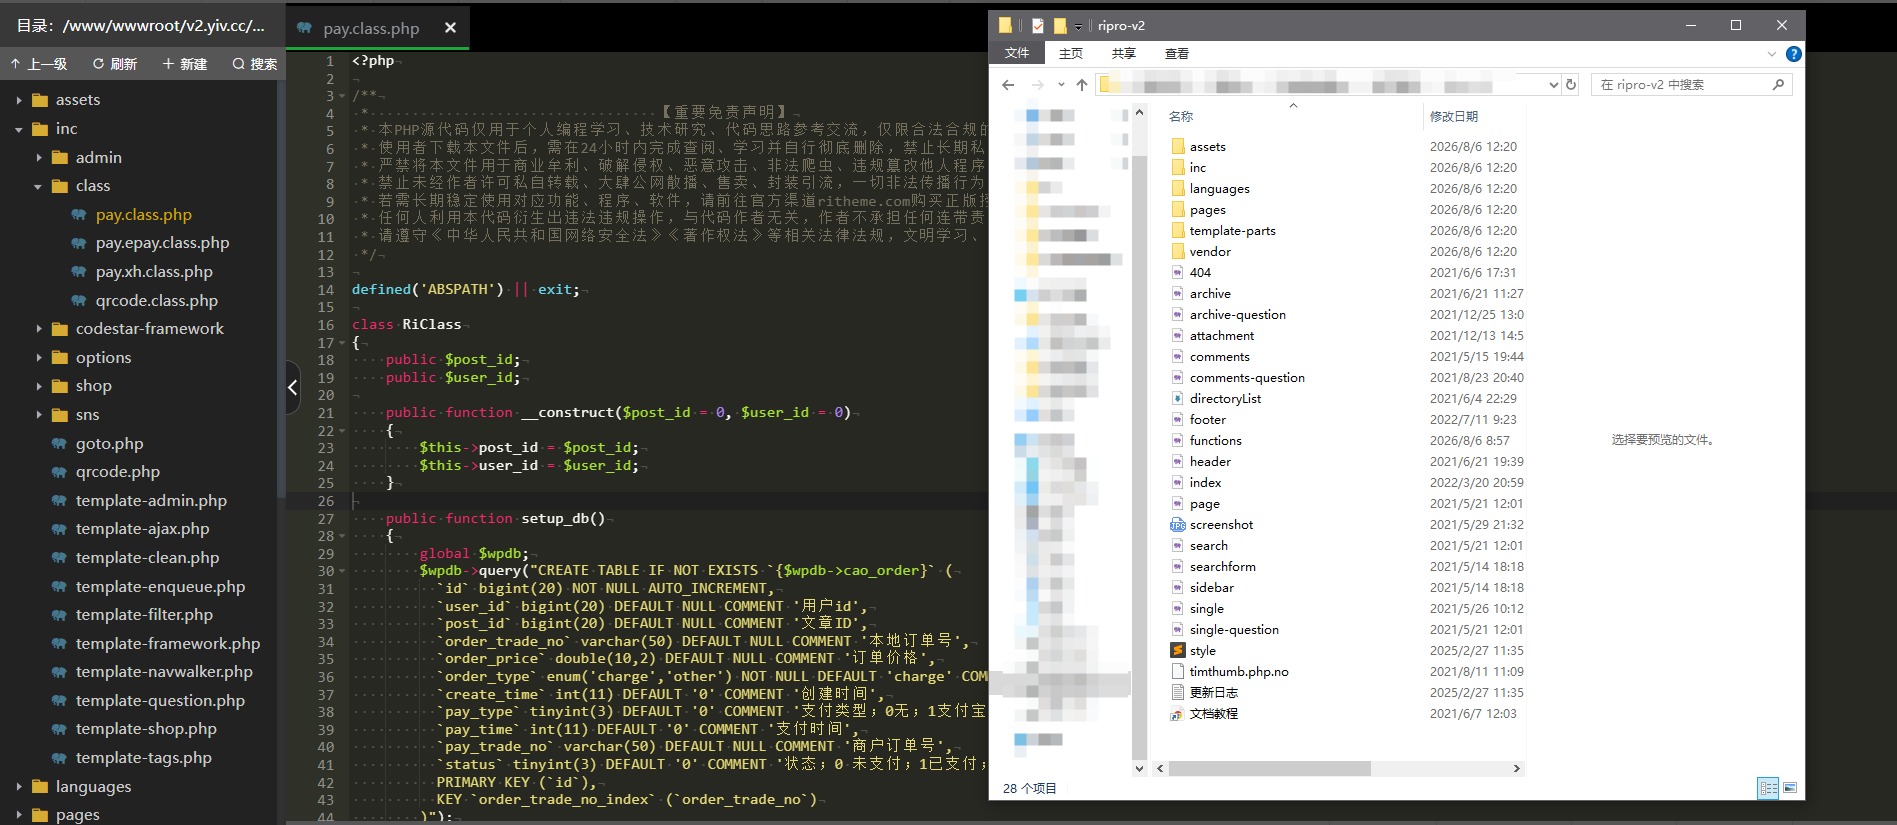Select the 文档教程 shortcut icon
This screenshot has width=1897, height=825.
[1178, 714]
